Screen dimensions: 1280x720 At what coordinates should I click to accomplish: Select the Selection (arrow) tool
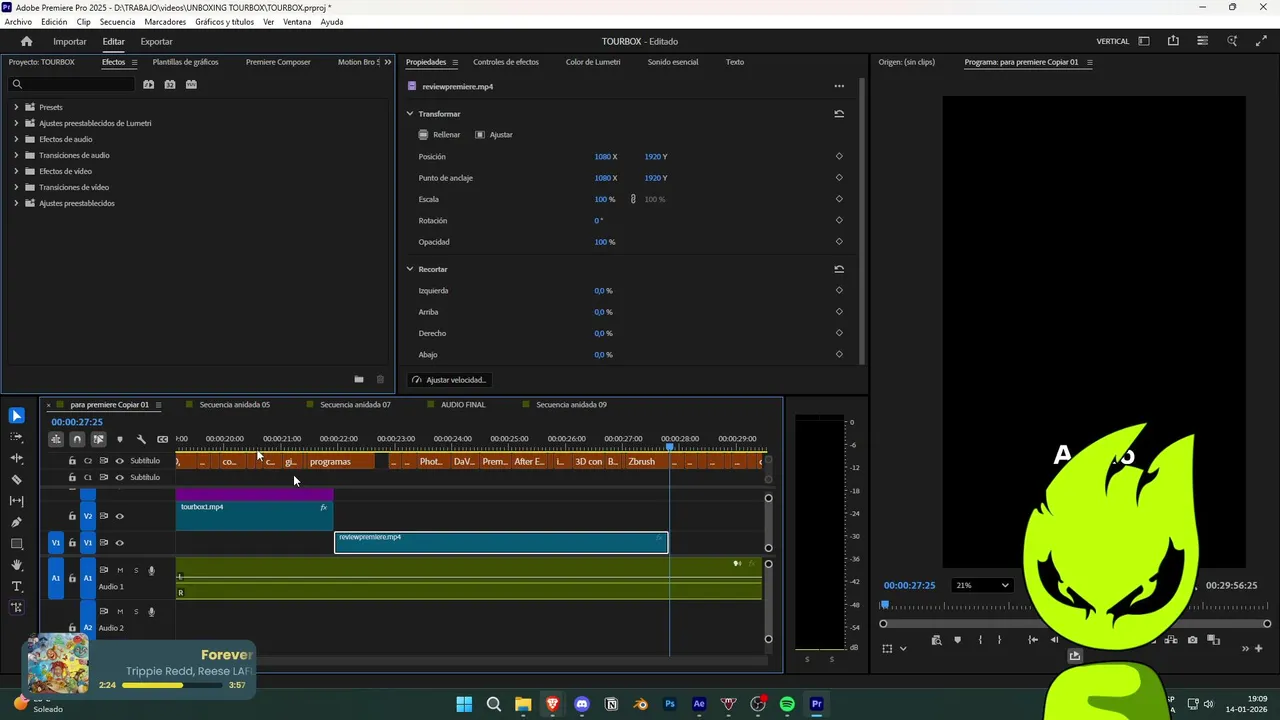[17, 416]
